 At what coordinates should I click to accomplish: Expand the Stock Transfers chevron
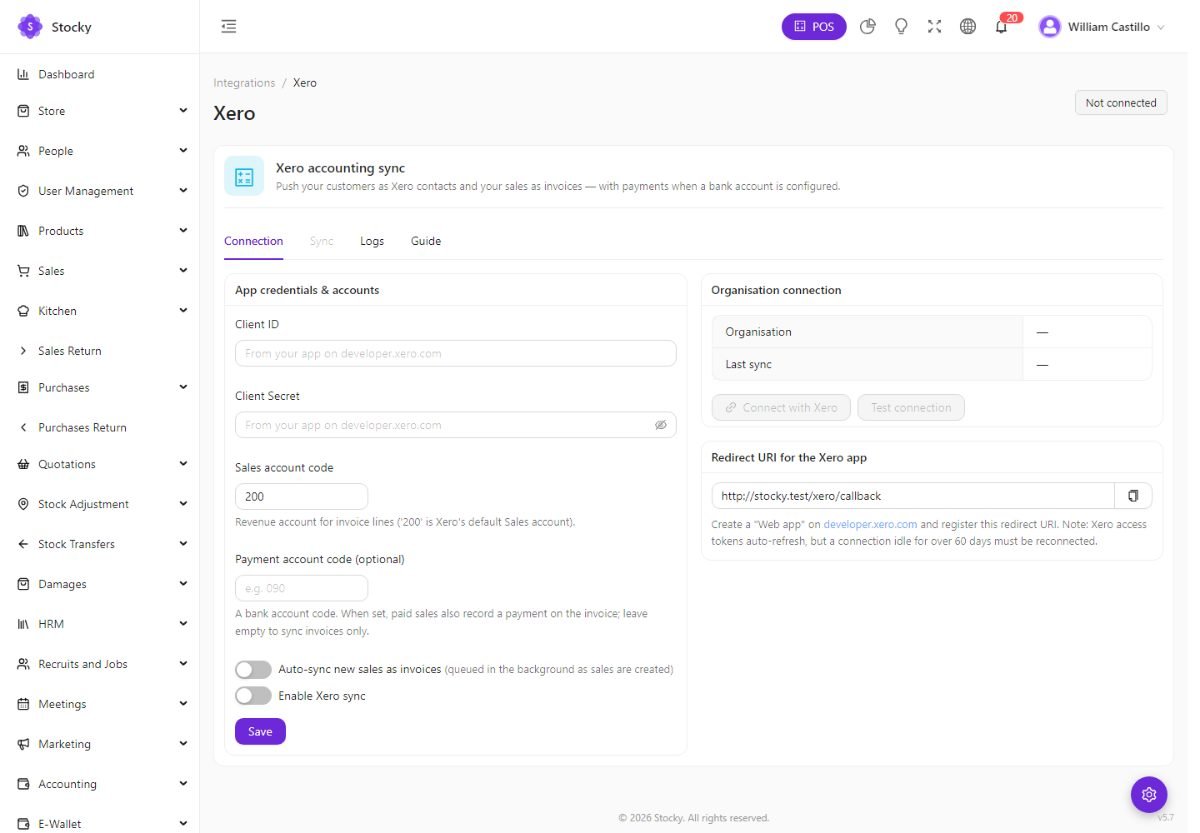point(183,543)
